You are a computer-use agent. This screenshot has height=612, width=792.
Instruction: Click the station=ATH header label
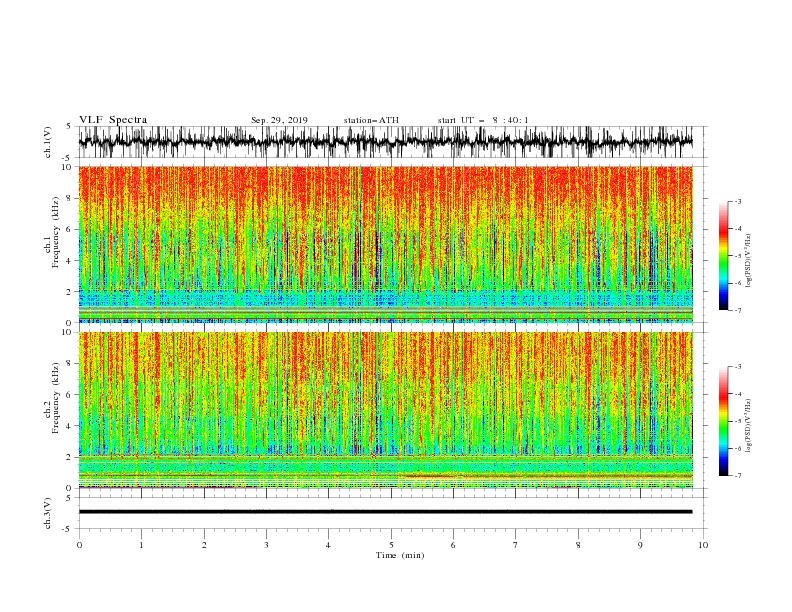pos(371,120)
